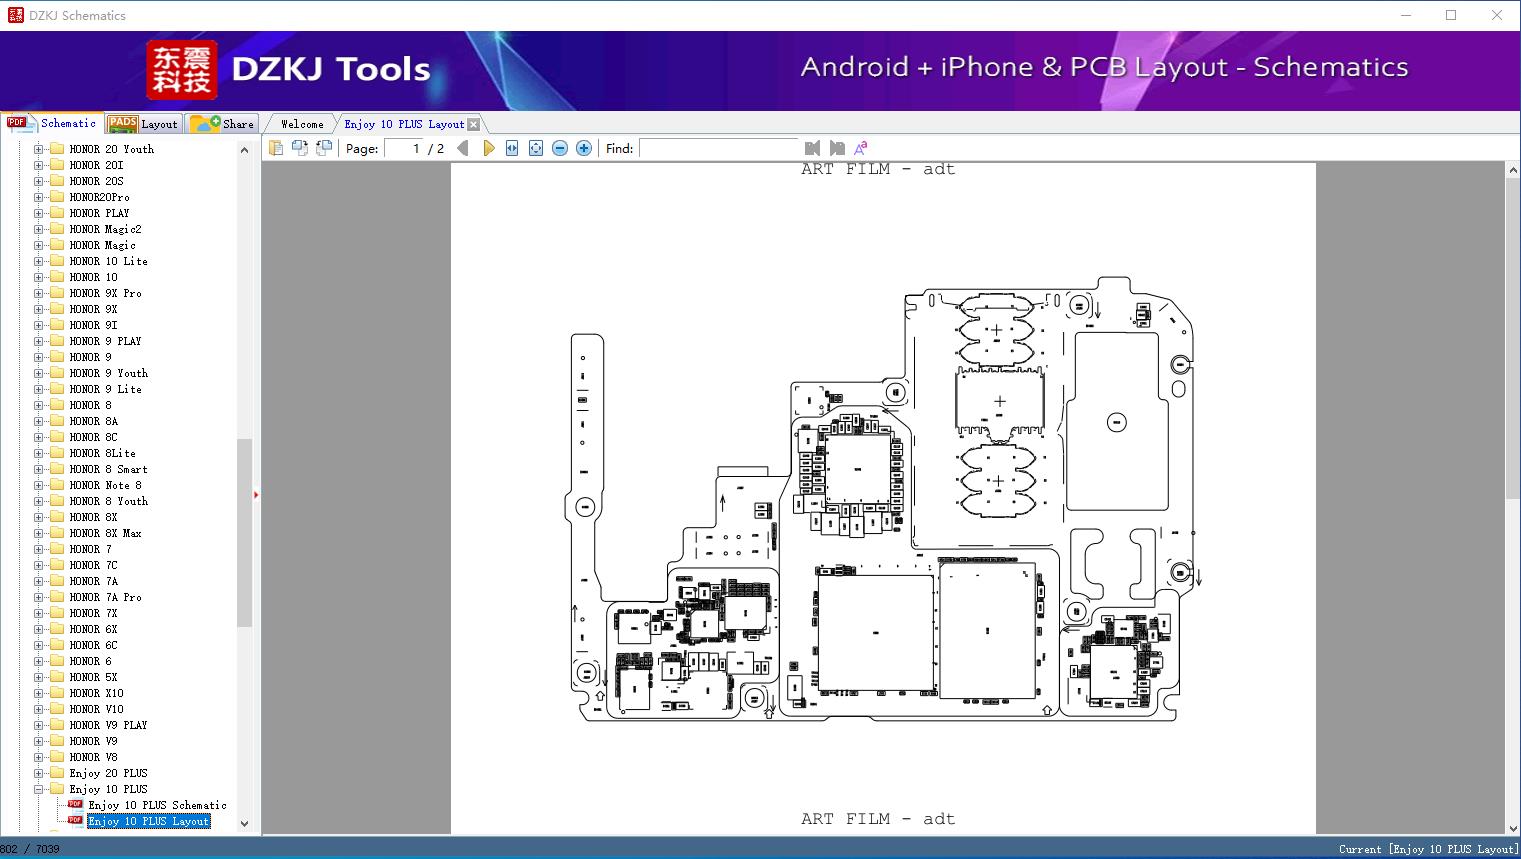Screen dimensions: 1521x859
Task: Click the rotate counterclockwise toolbar icon
Action: [x=300, y=148]
